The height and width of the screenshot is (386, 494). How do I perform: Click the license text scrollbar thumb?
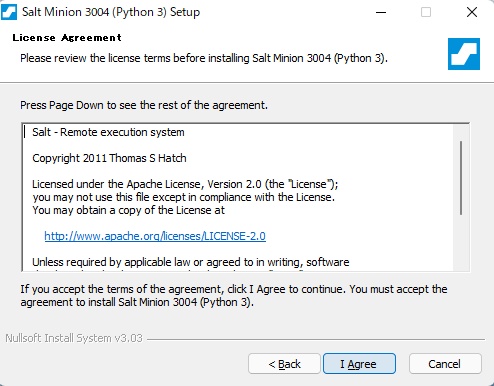461,178
